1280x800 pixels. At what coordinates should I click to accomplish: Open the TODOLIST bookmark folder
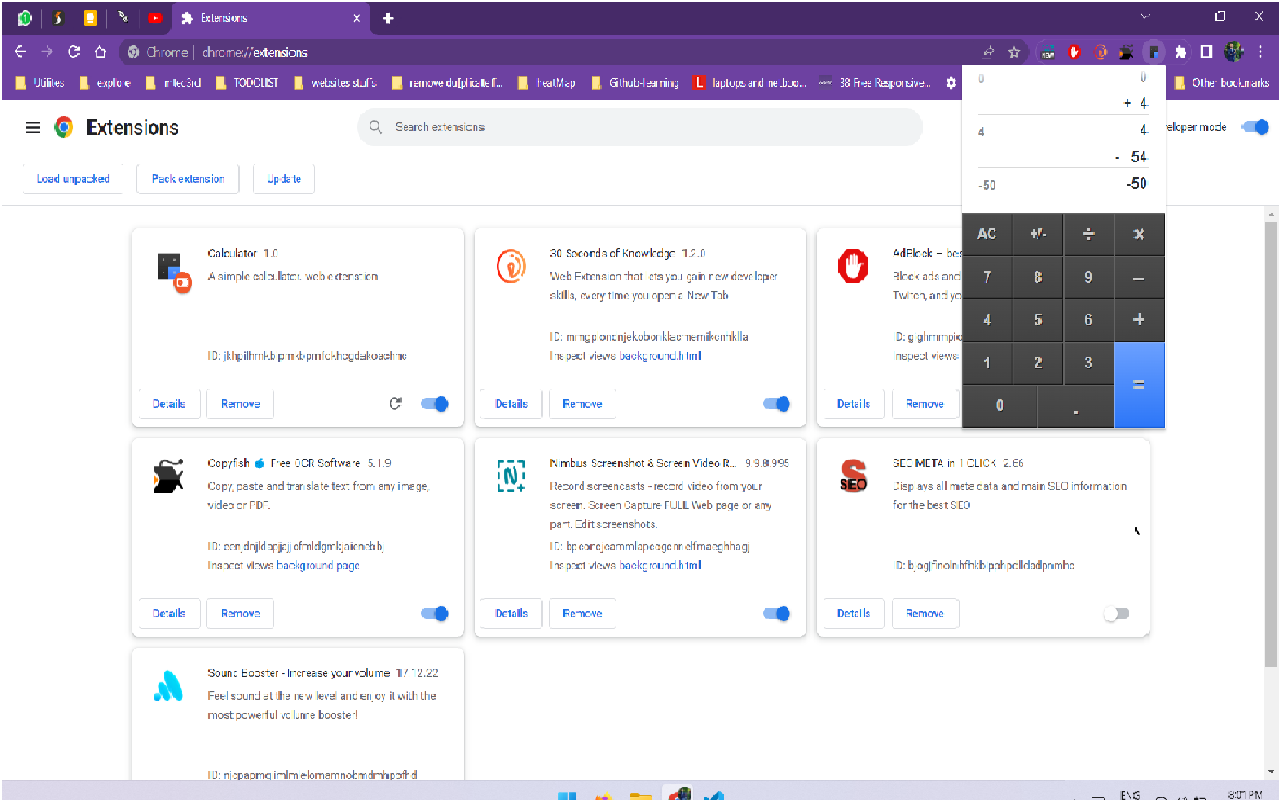[x=248, y=83]
